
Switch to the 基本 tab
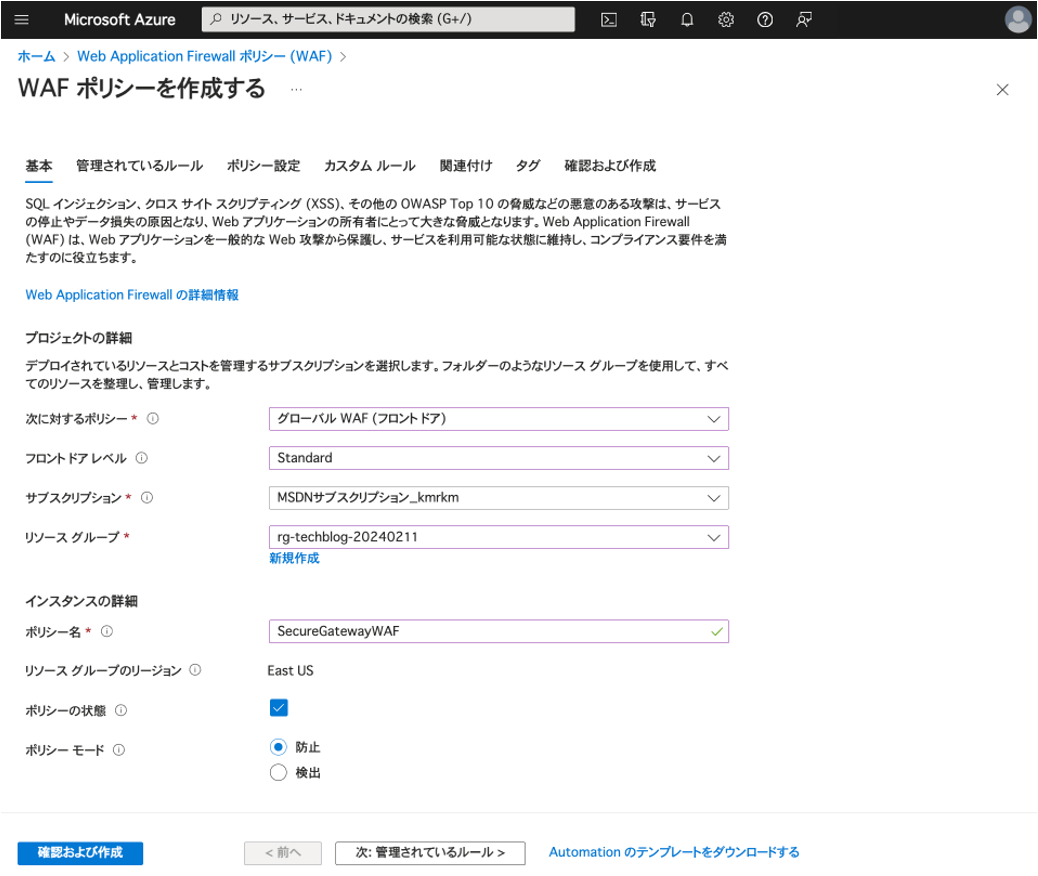coord(39,166)
